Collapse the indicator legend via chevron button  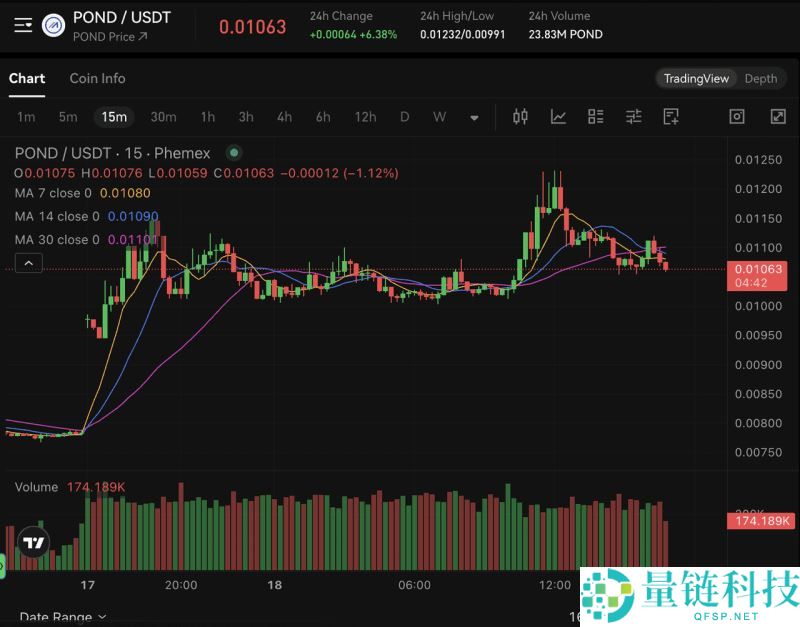tap(28, 262)
